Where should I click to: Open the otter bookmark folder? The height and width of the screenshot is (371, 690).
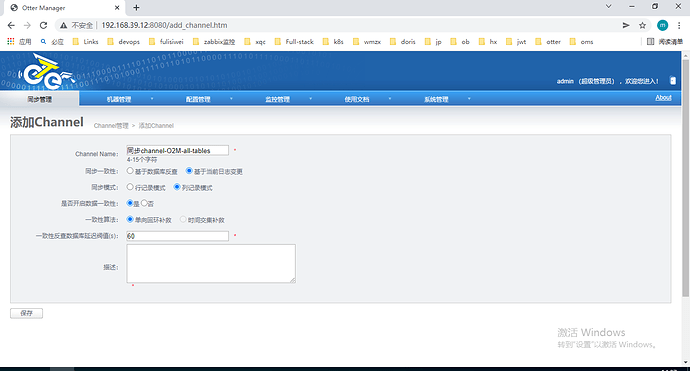click(x=548, y=42)
